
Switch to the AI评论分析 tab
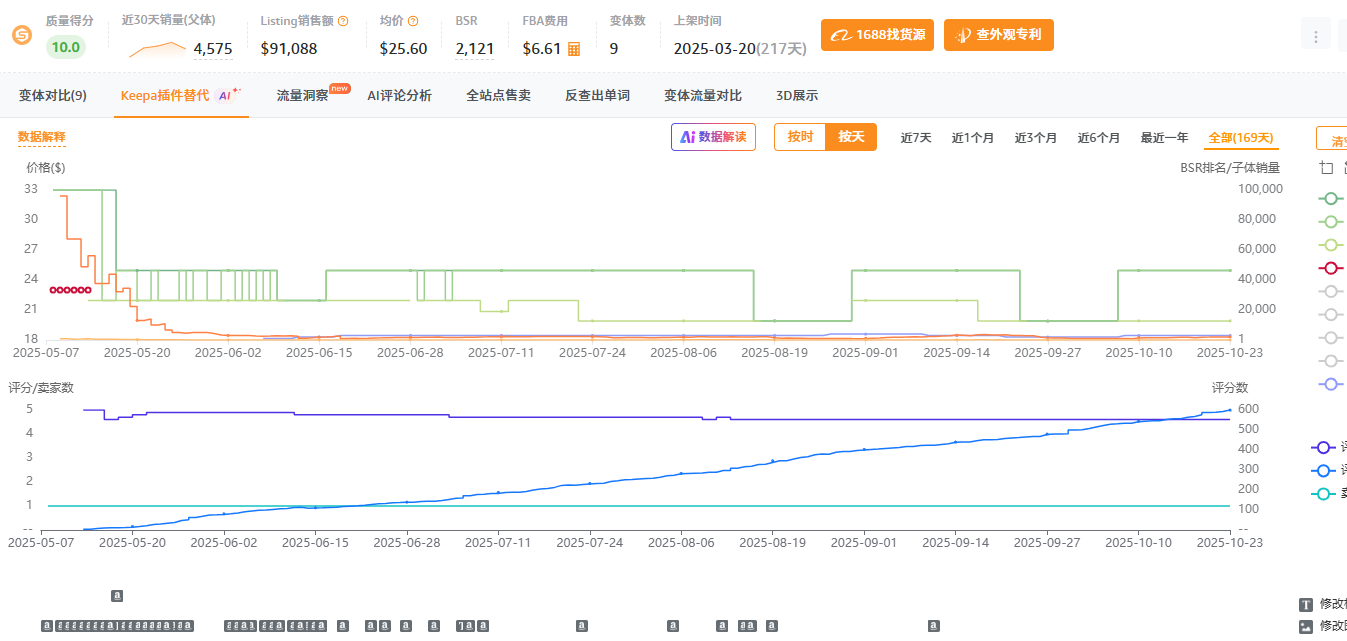click(x=399, y=96)
